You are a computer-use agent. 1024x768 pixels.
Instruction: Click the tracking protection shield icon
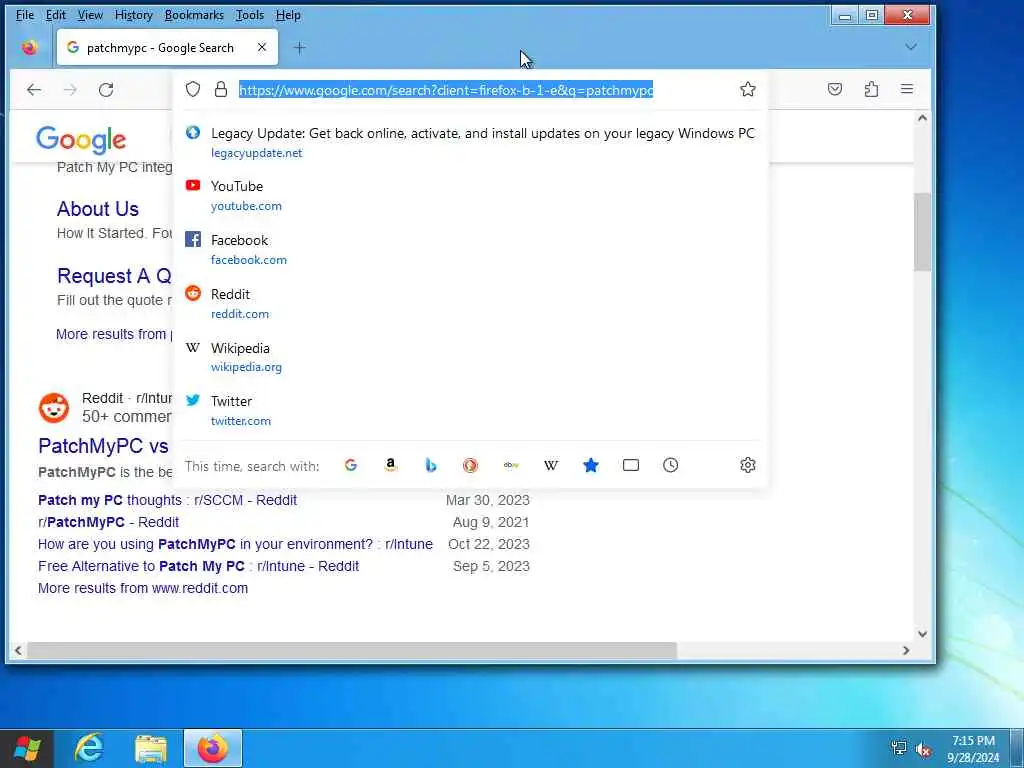tap(193, 89)
